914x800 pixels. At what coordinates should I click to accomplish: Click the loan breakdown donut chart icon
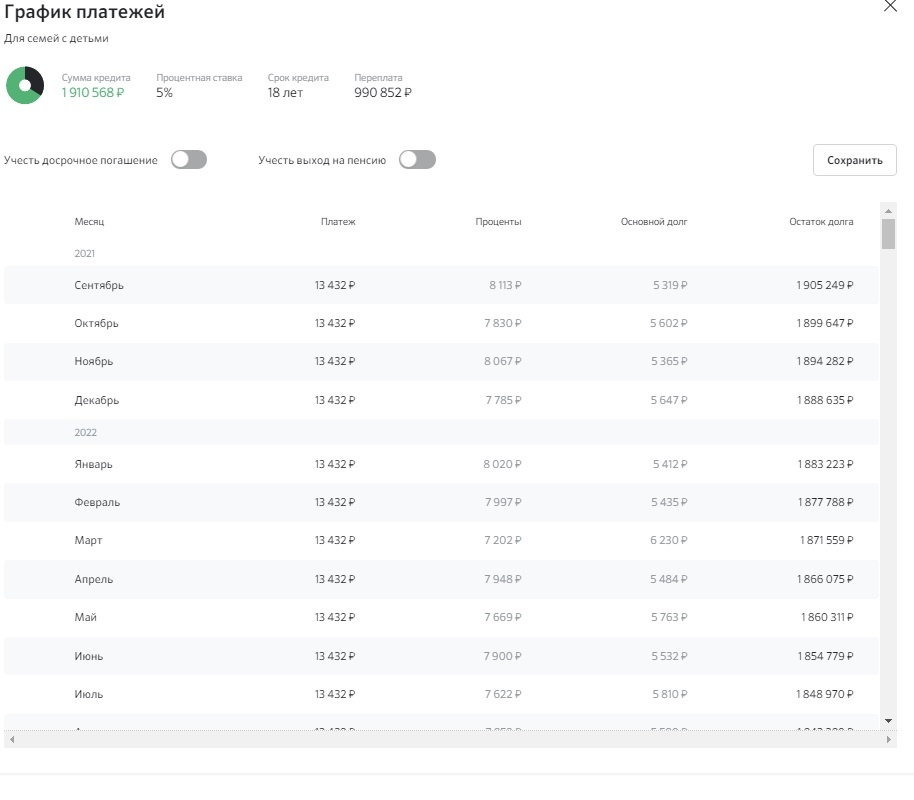(25, 85)
